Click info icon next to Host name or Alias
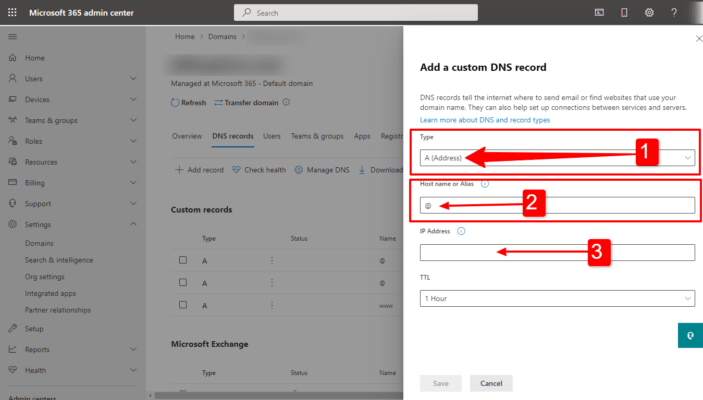The height and width of the screenshot is (400, 703). [485, 184]
